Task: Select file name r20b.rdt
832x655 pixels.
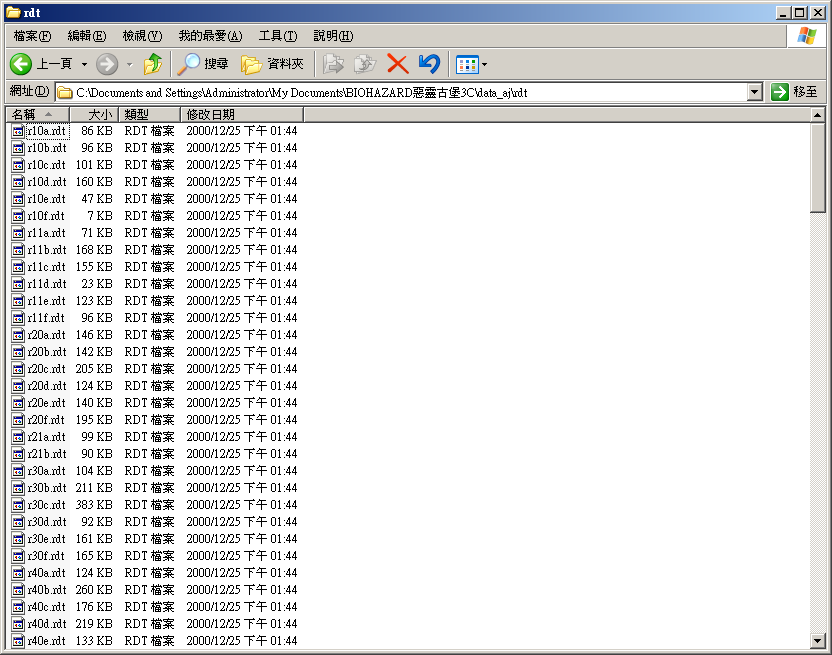Action: [47, 352]
